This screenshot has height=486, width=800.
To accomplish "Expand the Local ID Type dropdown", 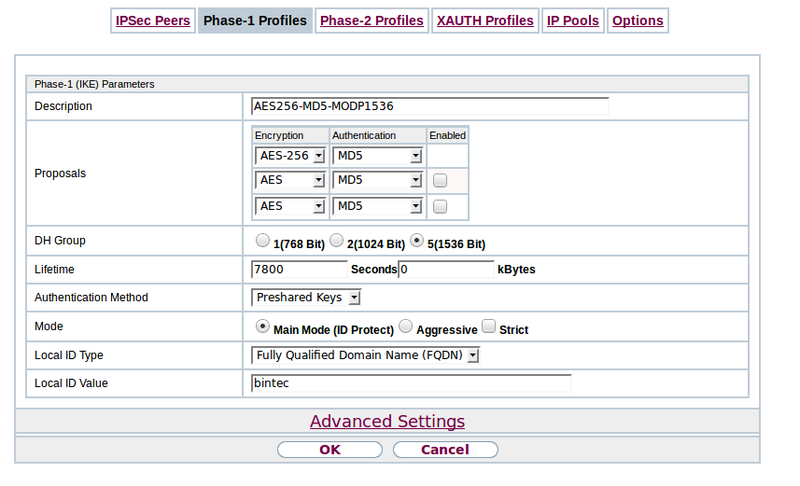I will point(366,355).
